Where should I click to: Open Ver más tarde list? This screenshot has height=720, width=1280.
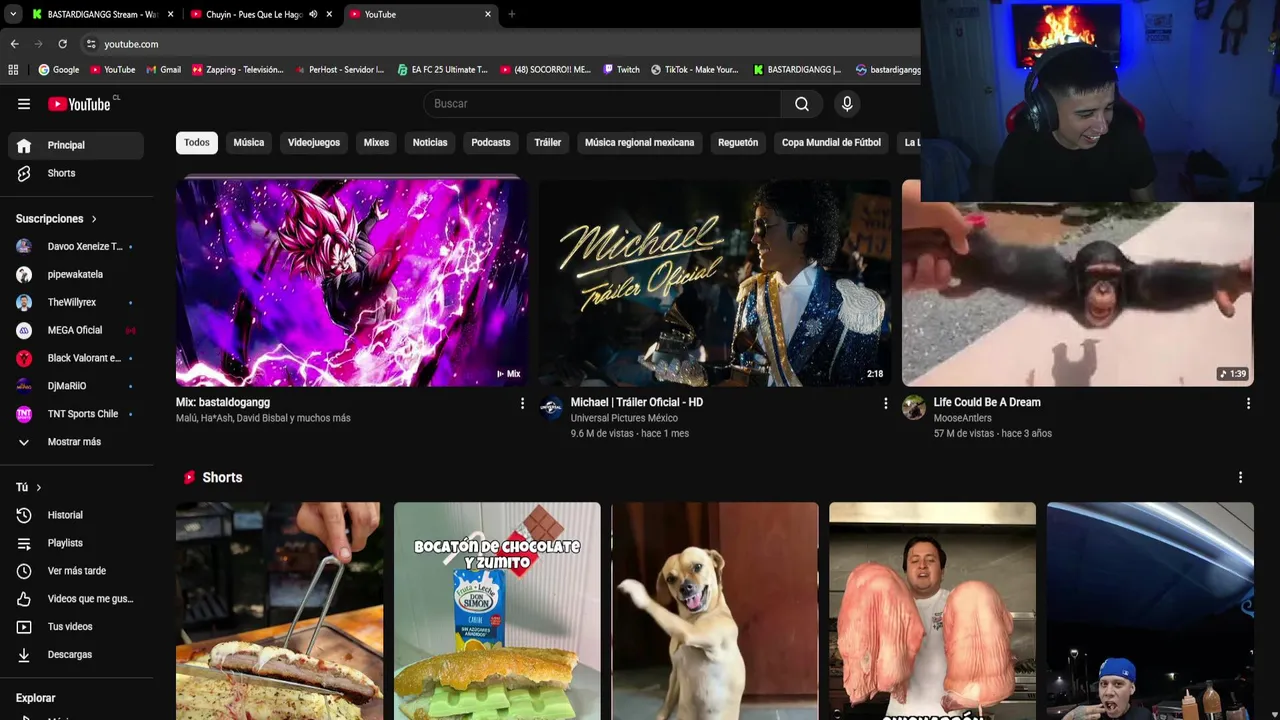coord(76,571)
